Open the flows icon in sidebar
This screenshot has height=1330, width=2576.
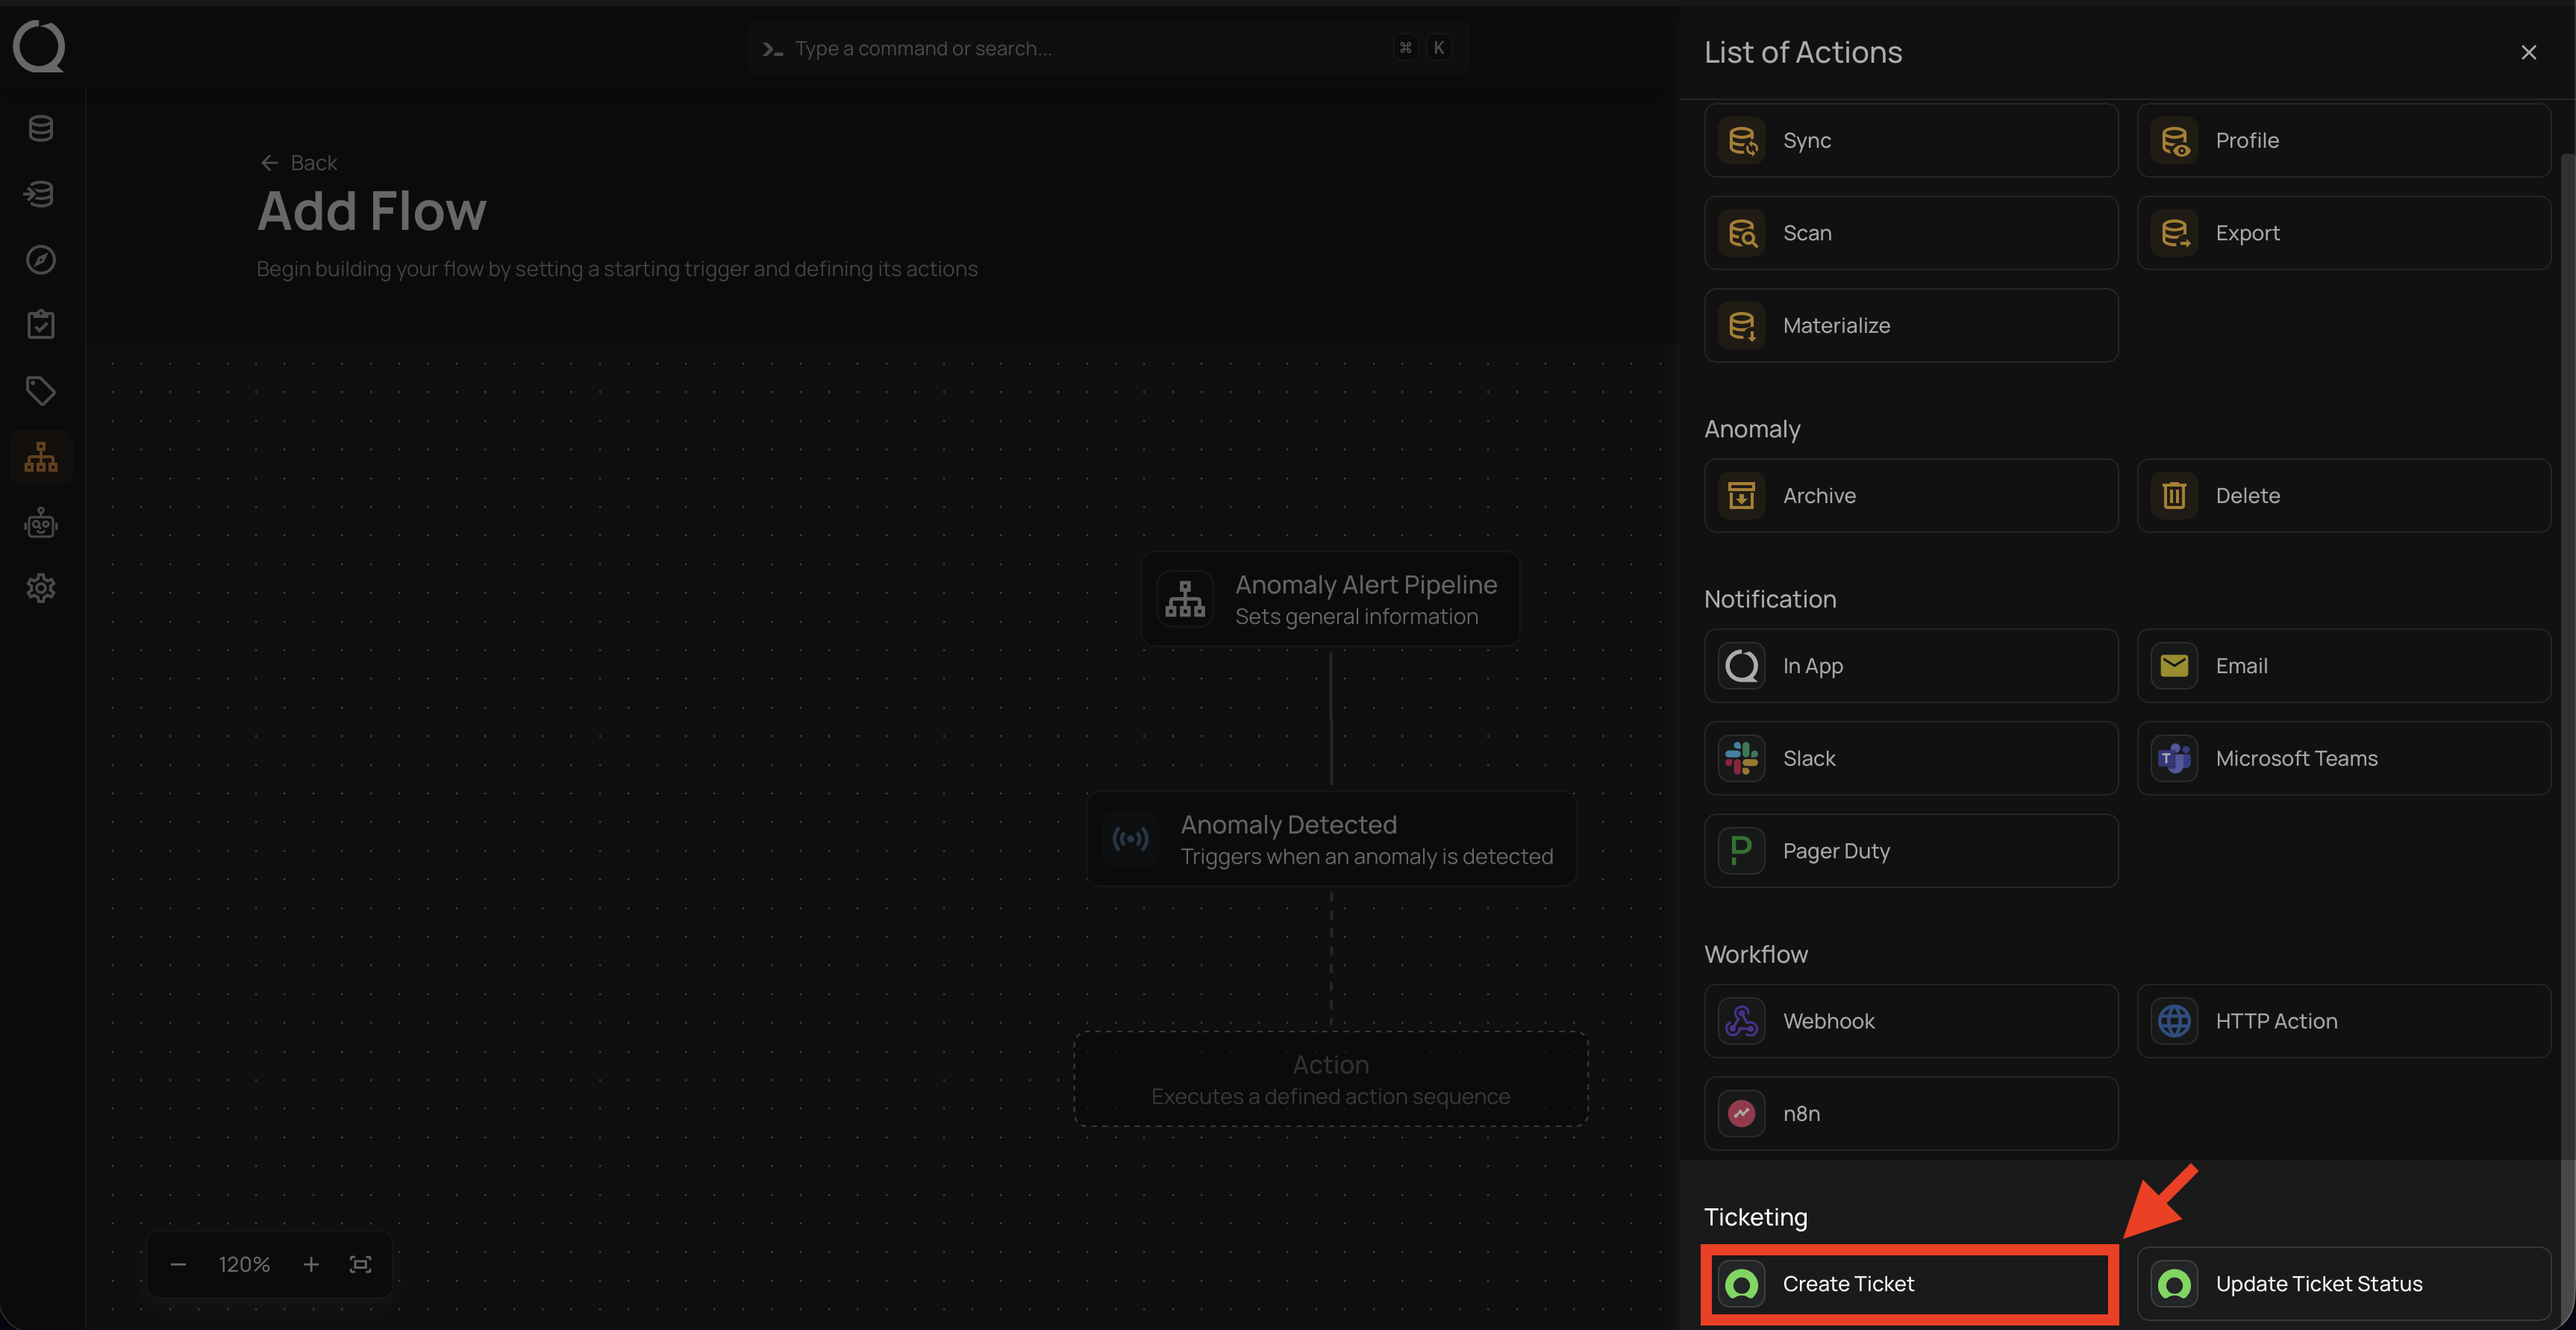click(40, 458)
